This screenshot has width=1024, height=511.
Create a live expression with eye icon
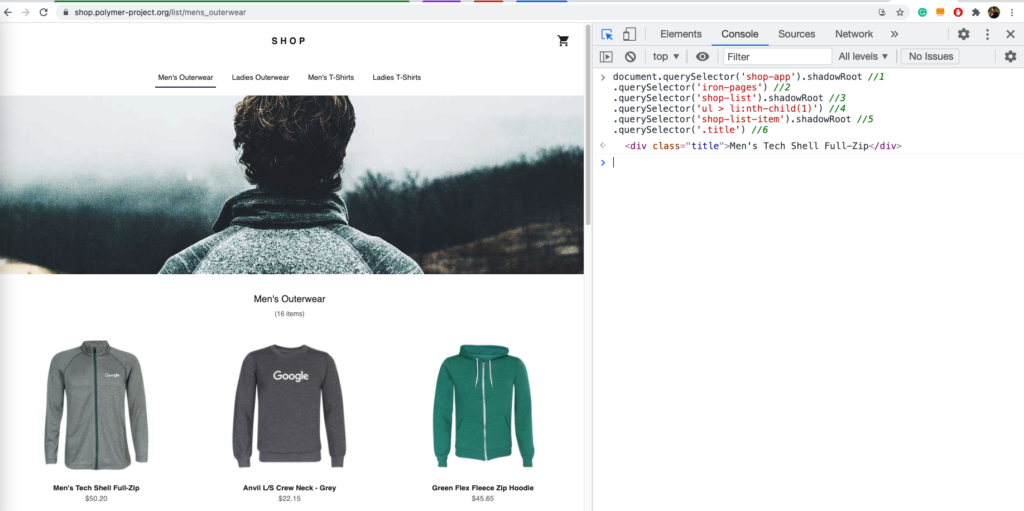click(x=702, y=57)
